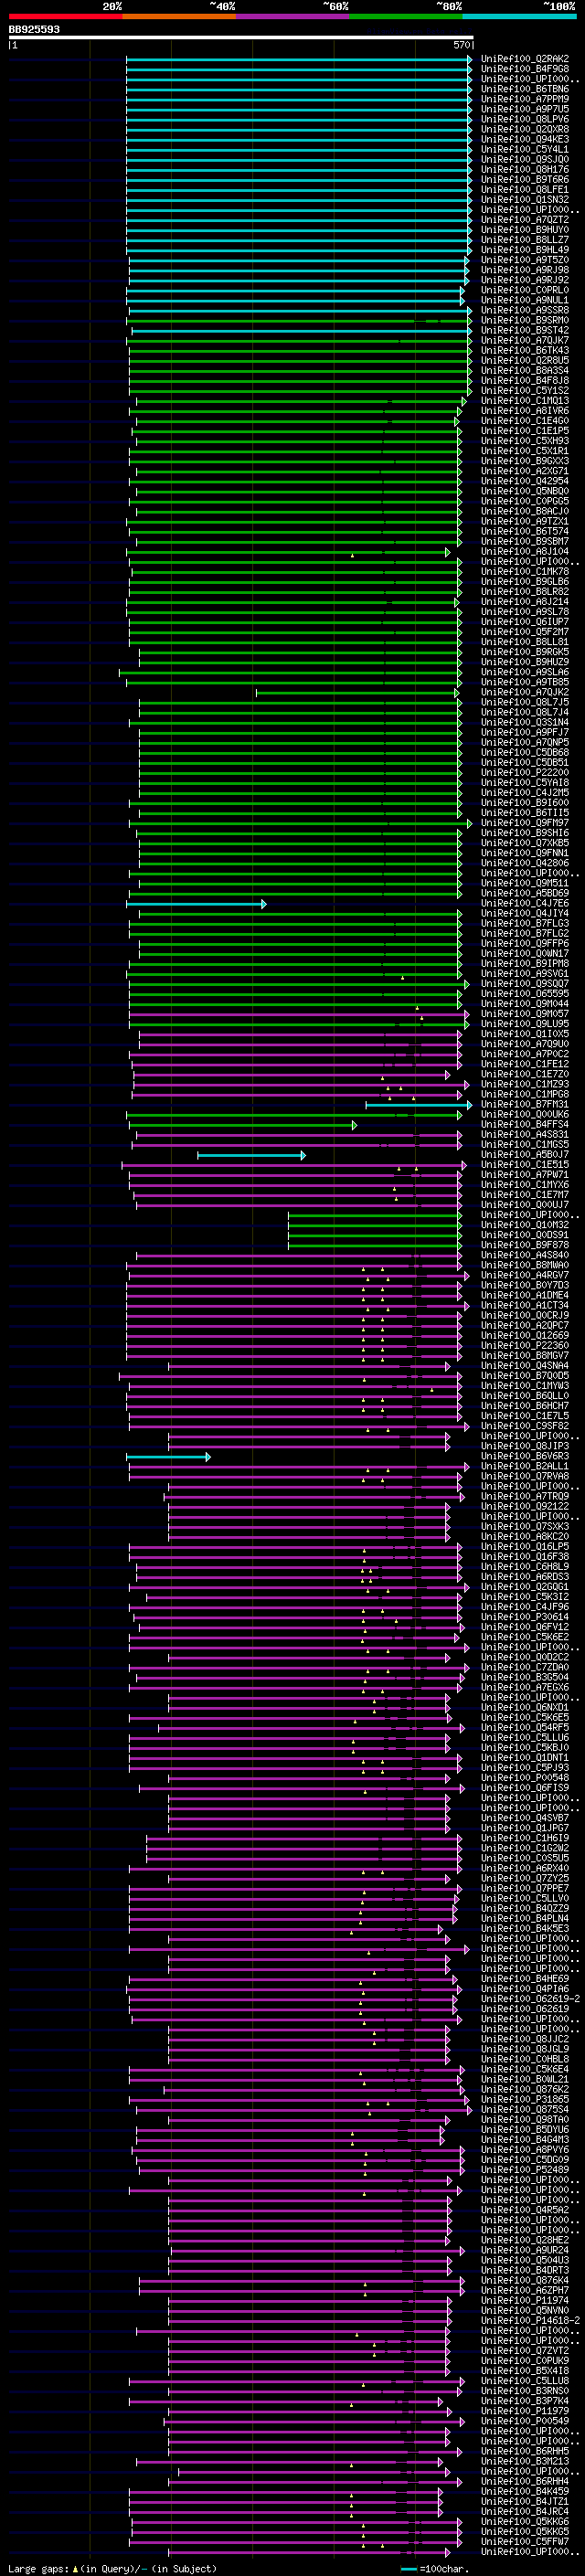Viewport: 585px width, 2576px height.
Task: Select hit label UniRef100_C1MQ13
Action: point(525,400)
